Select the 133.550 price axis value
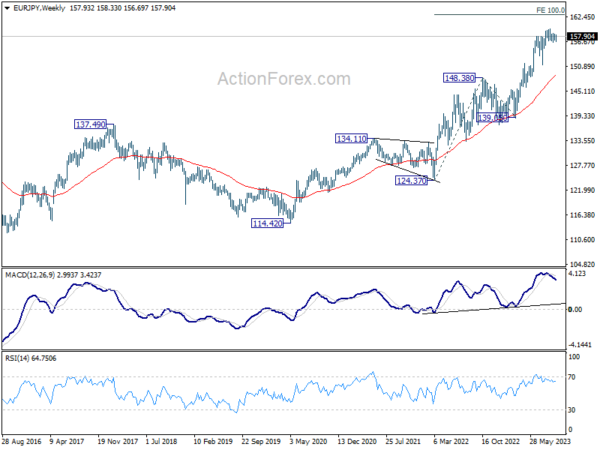Viewport: 600px width, 450px height. [x=582, y=141]
